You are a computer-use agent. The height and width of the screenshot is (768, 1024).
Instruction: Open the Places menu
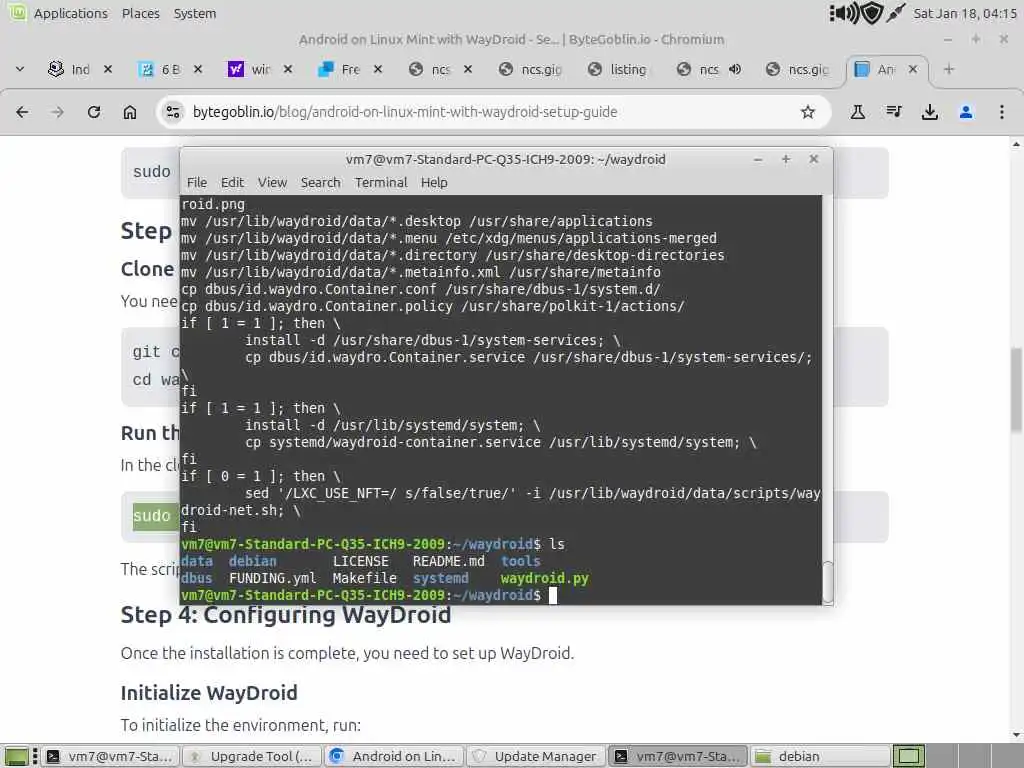[x=140, y=13]
